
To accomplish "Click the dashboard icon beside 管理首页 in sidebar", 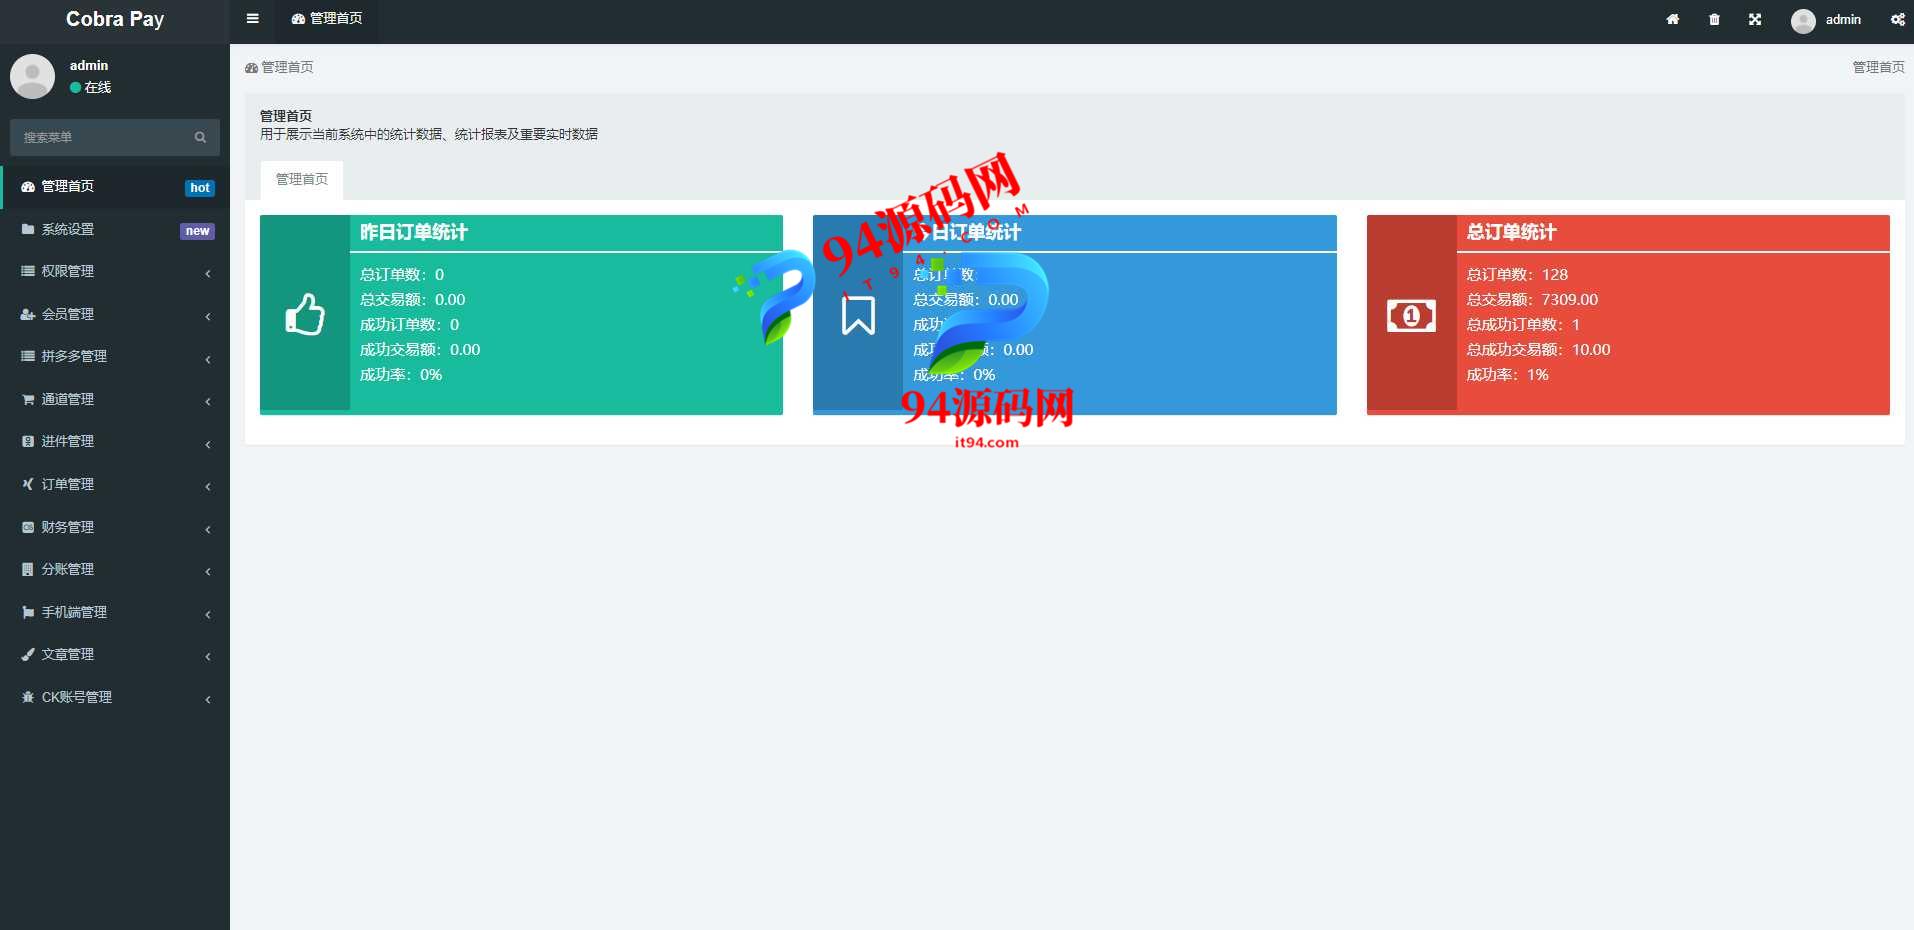I will (28, 187).
